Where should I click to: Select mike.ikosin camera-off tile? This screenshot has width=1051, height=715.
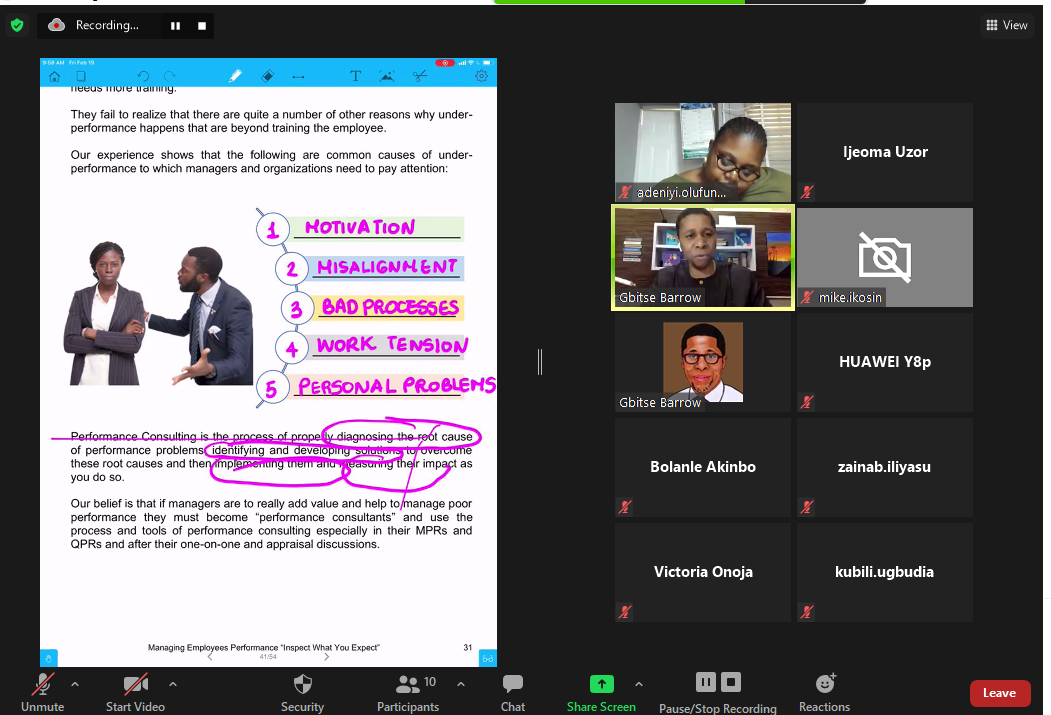point(885,257)
